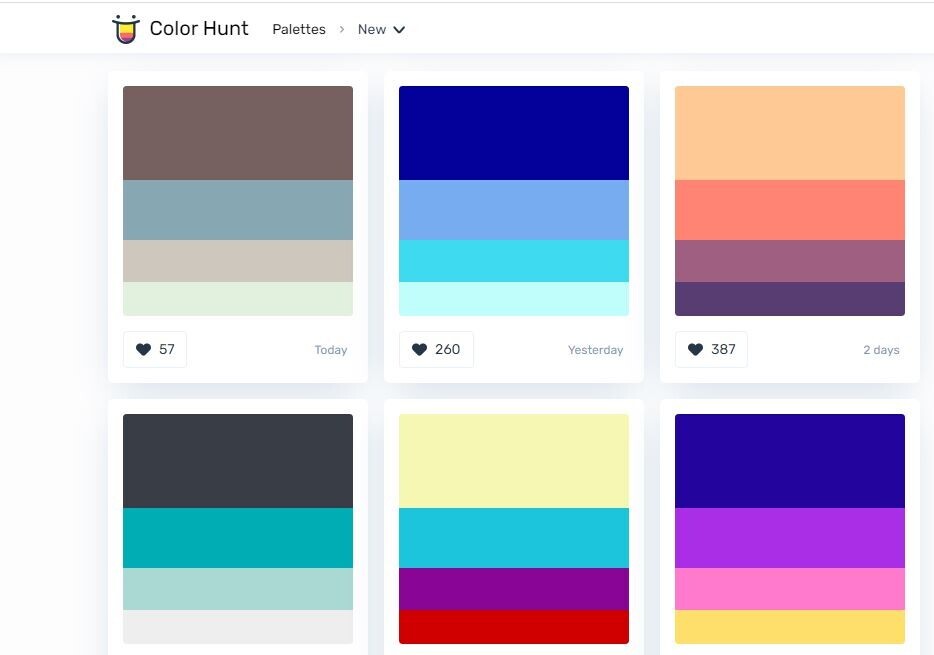Select the dark navy blue swatch
Image resolution: width=934 pixels, height=655 pixels.
point(513,133)
